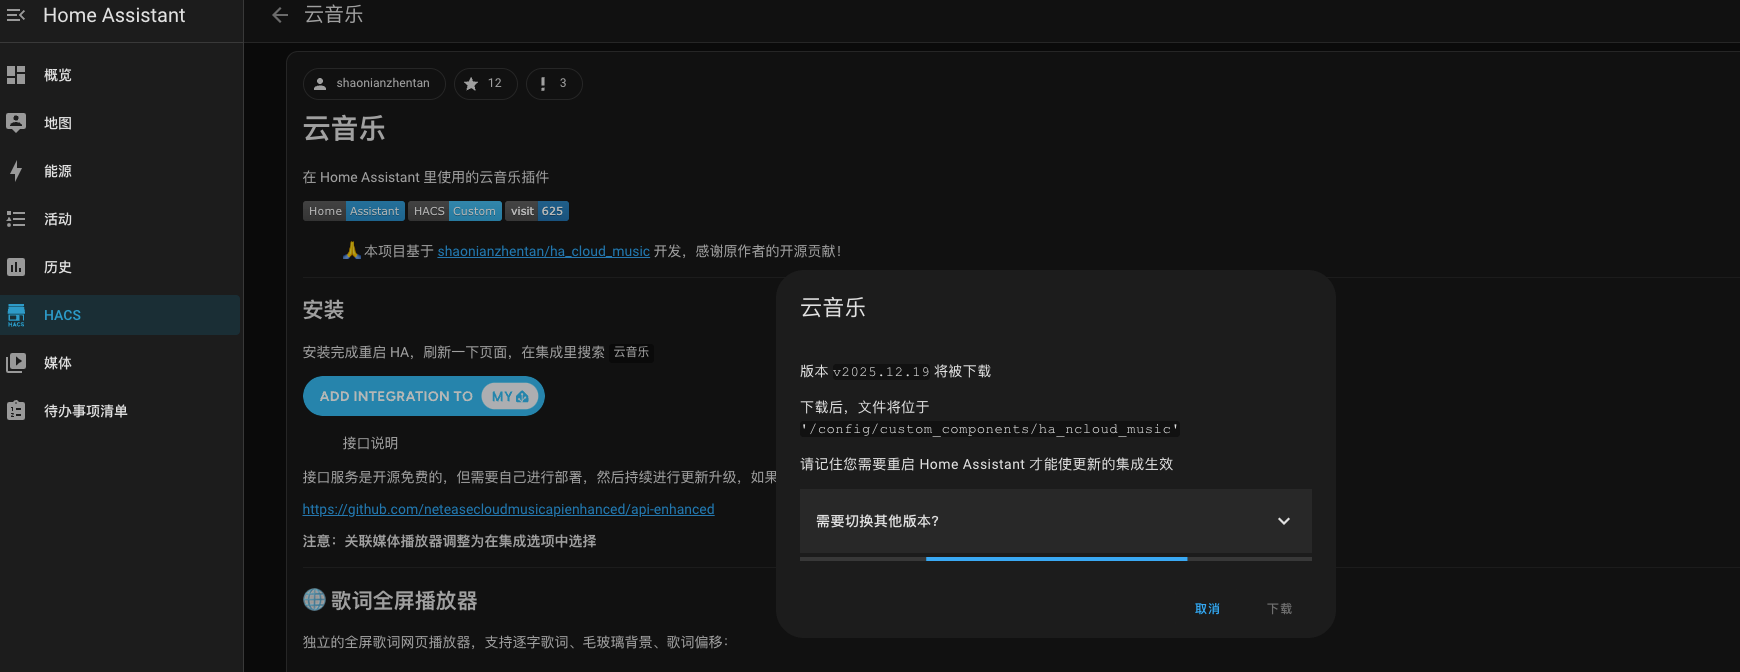Click the visit 625 badge
1740x672 pixels.
537,211
